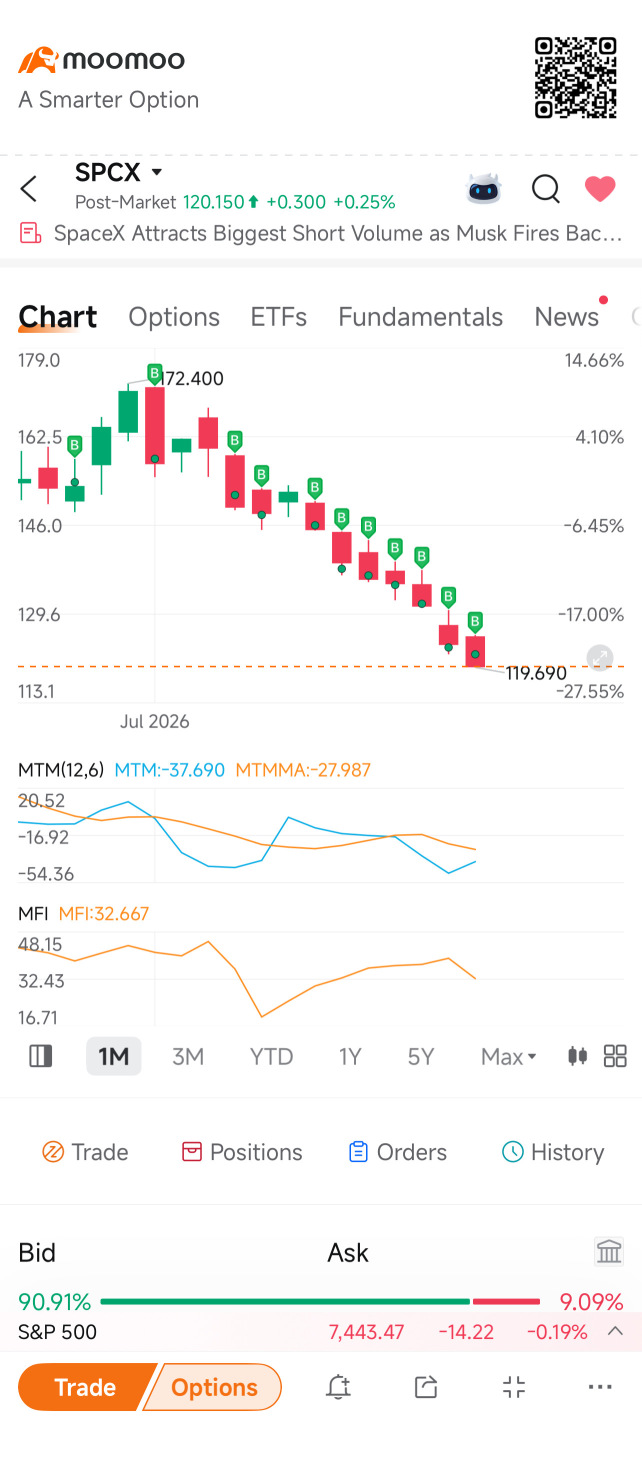The width and height of the screenshot is (642, 1474).
Task: Tap the minimize arrows icon in bottom bar
Action: 513,1386
